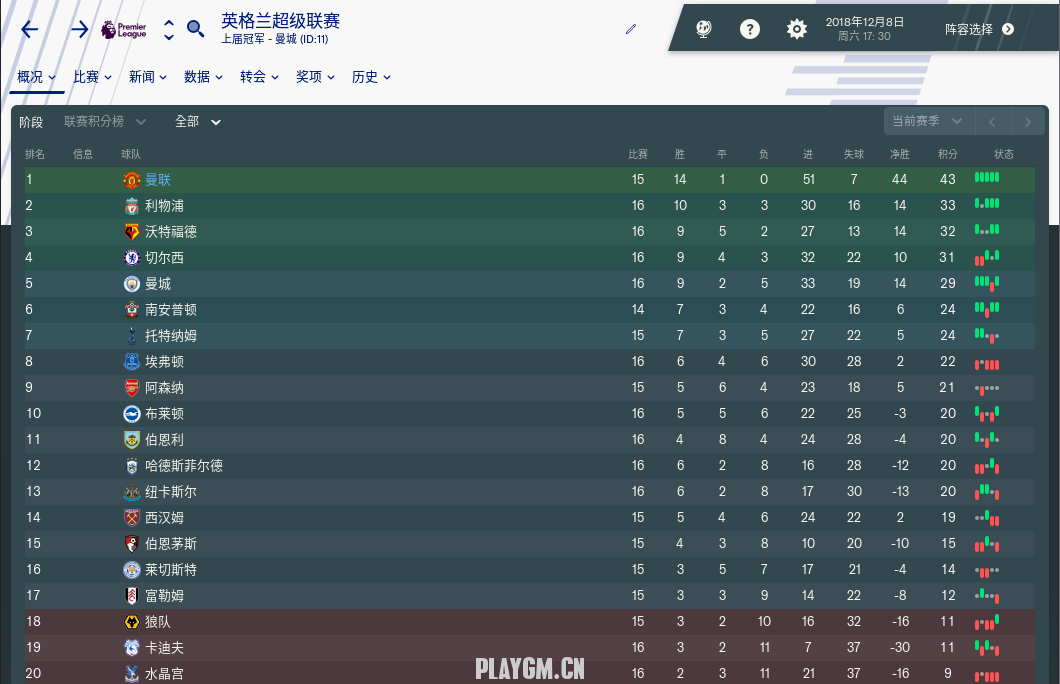The height and width of the screenshot is (684, 1060).
Task: Expand the 联赛积分榜 stage dropdown
Action: [105, 122]
